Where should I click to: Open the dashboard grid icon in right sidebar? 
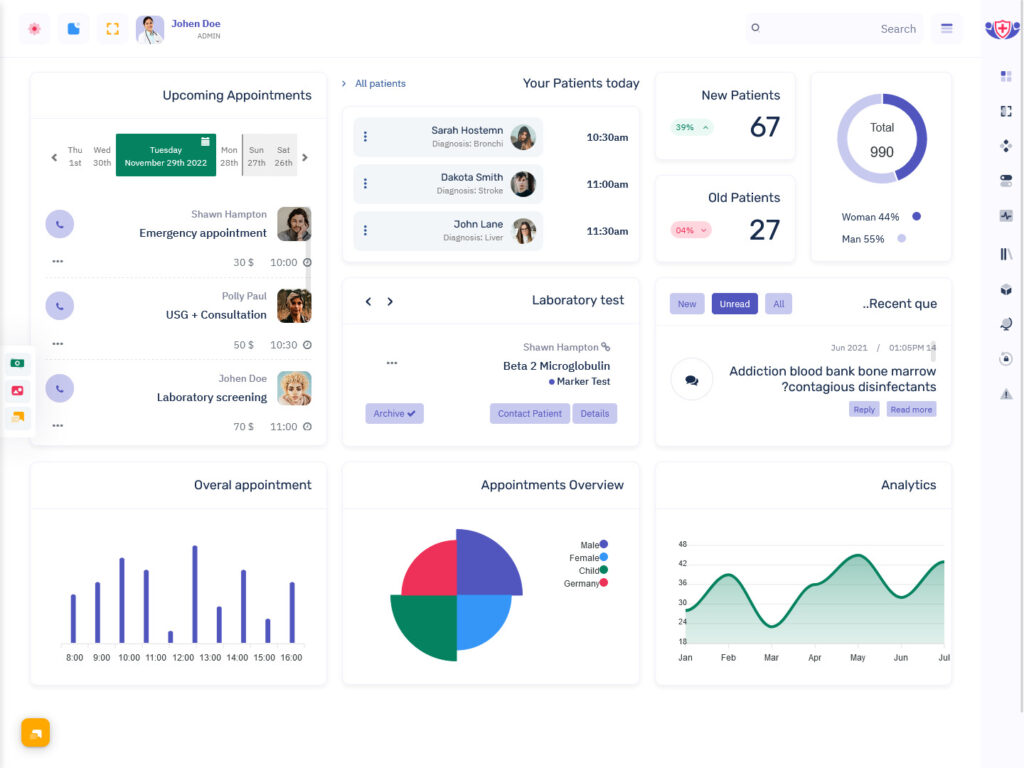point(1006,75)
